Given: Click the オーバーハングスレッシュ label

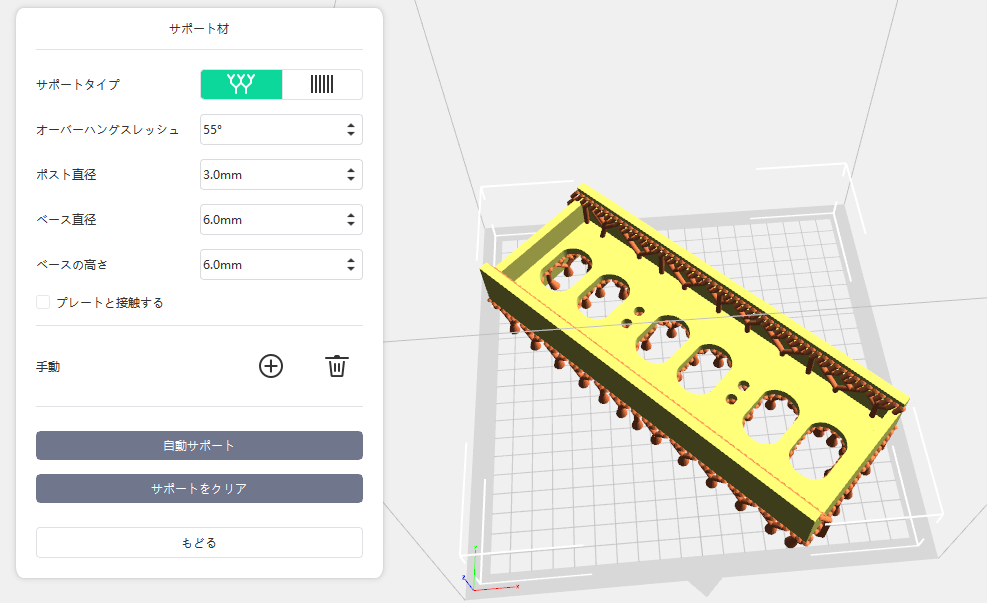Looking at the screenshot, I should click(x=107, y=130).
